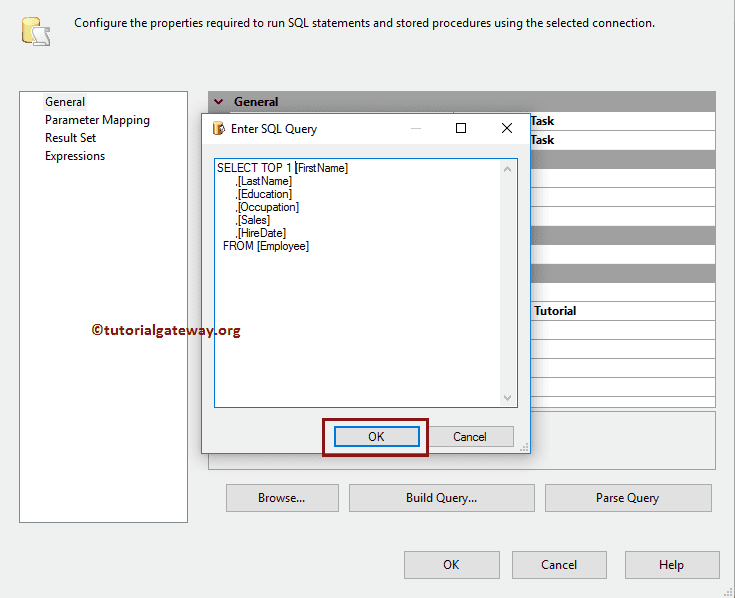This screenshot has width=735, height=598.
Task: Open the Parameter Mapping page
Action: (98, 120)
